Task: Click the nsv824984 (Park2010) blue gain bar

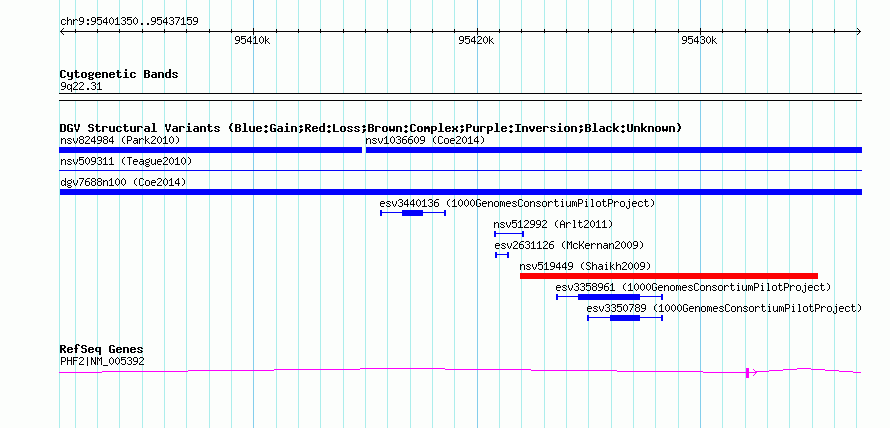Action: (x=211, y=150)
